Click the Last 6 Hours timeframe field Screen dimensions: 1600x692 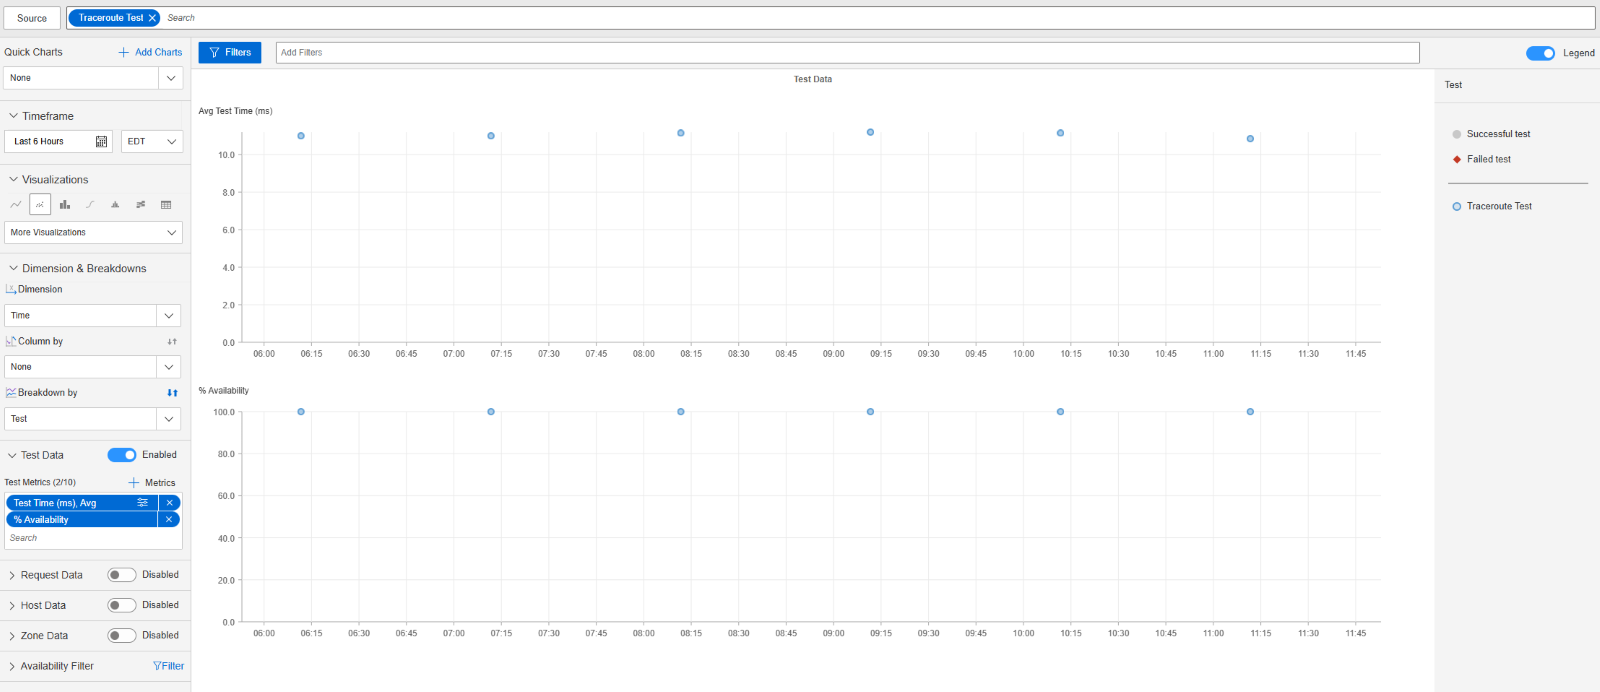58,142
